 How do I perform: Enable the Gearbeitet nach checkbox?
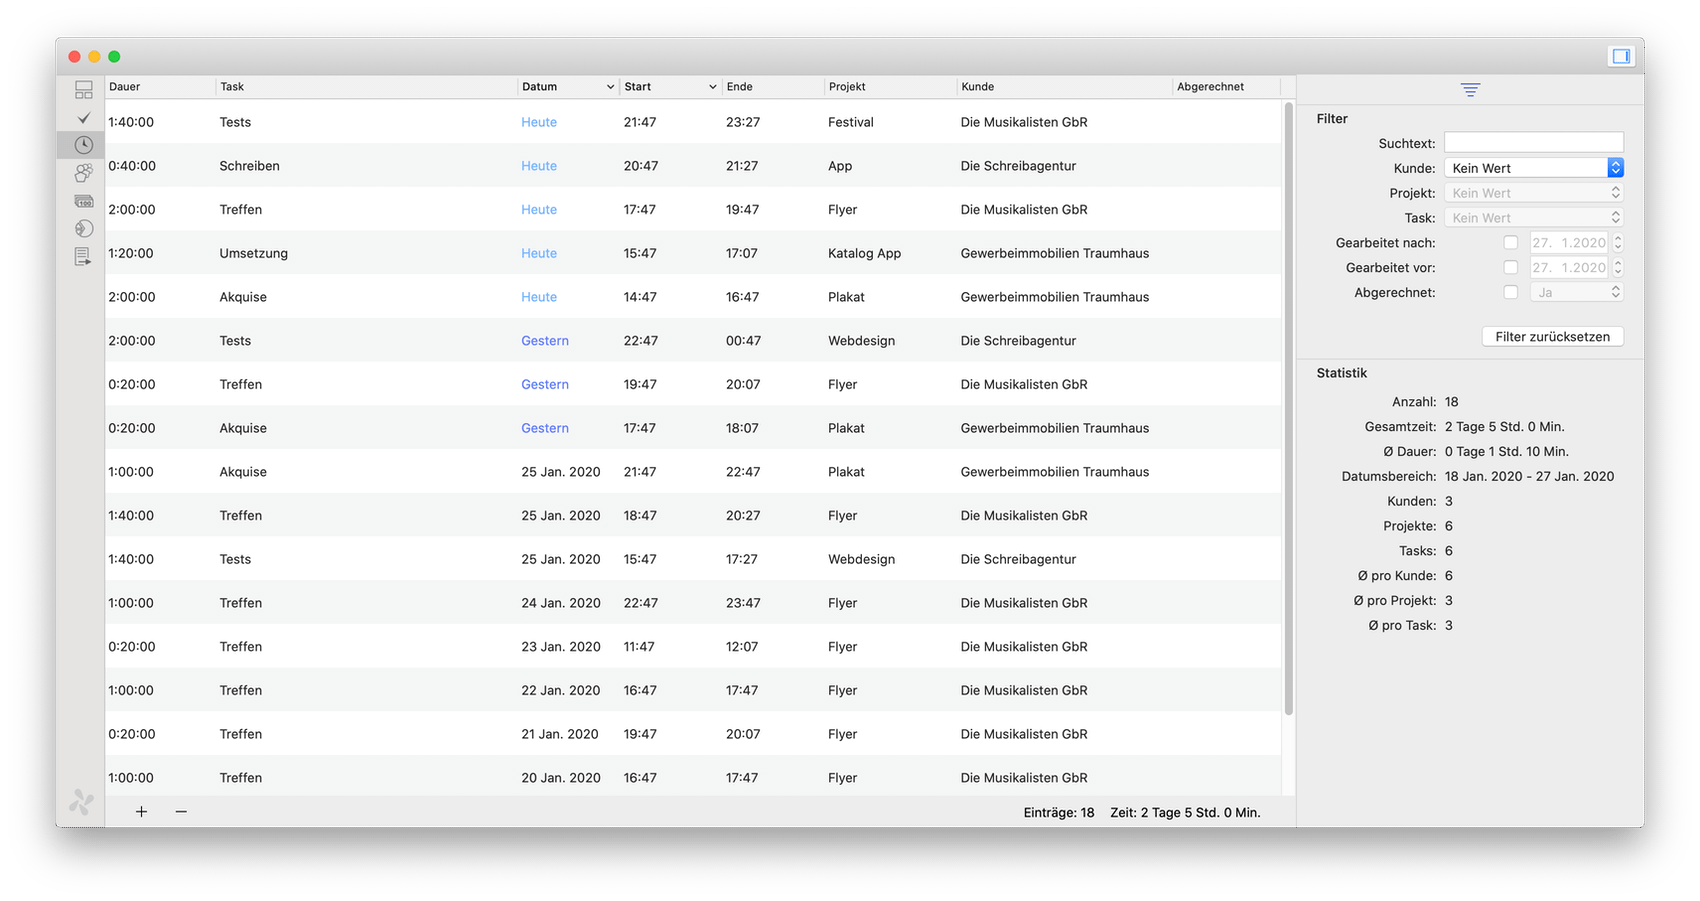click(1511, 243)
